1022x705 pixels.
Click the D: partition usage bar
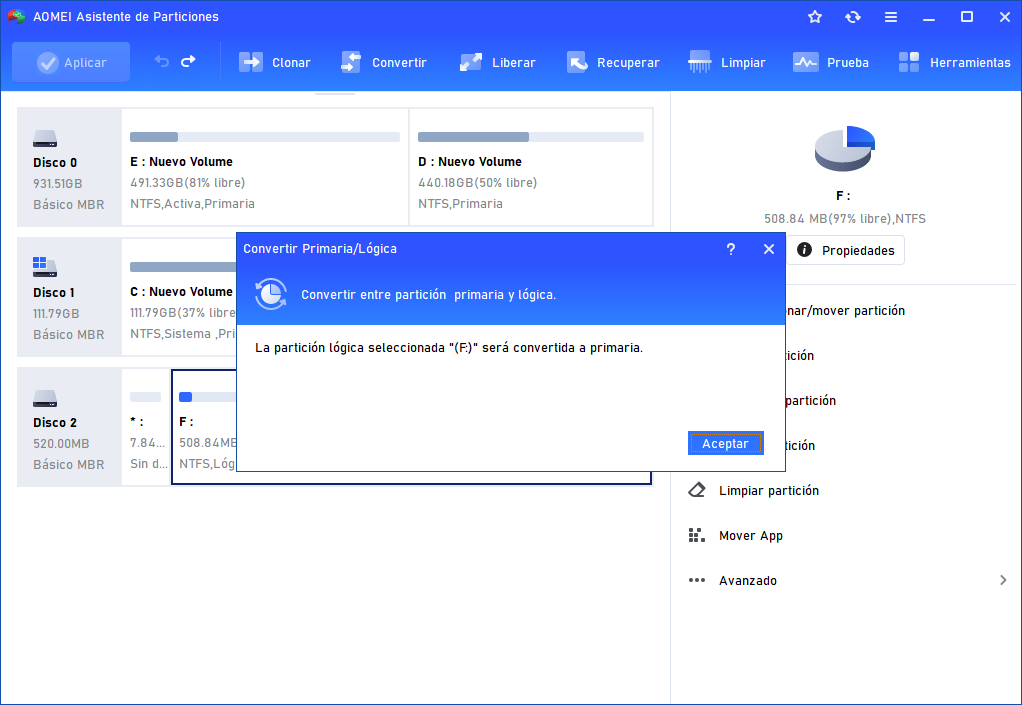pyautogui.click(x=531, y=137)
